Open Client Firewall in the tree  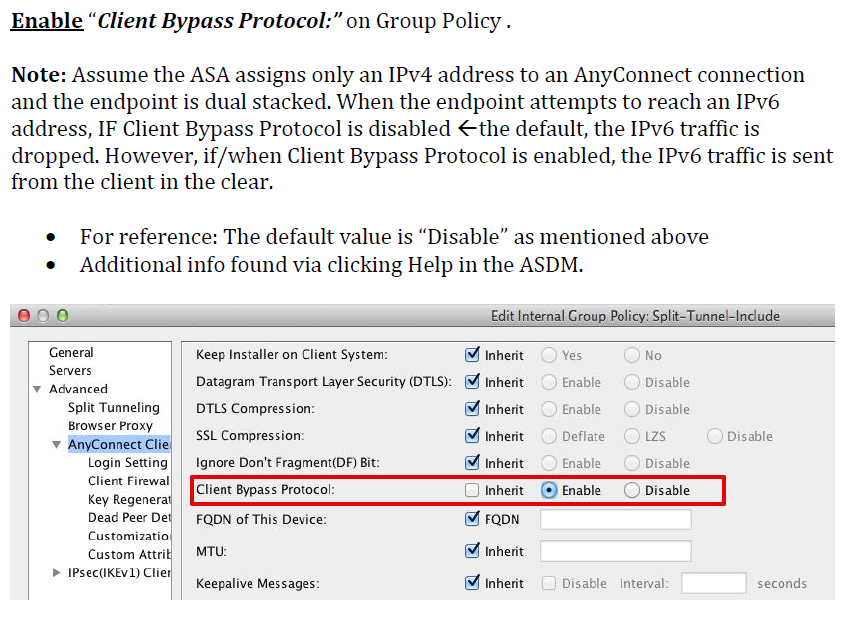pyautogui.click(x=129, y=480)
